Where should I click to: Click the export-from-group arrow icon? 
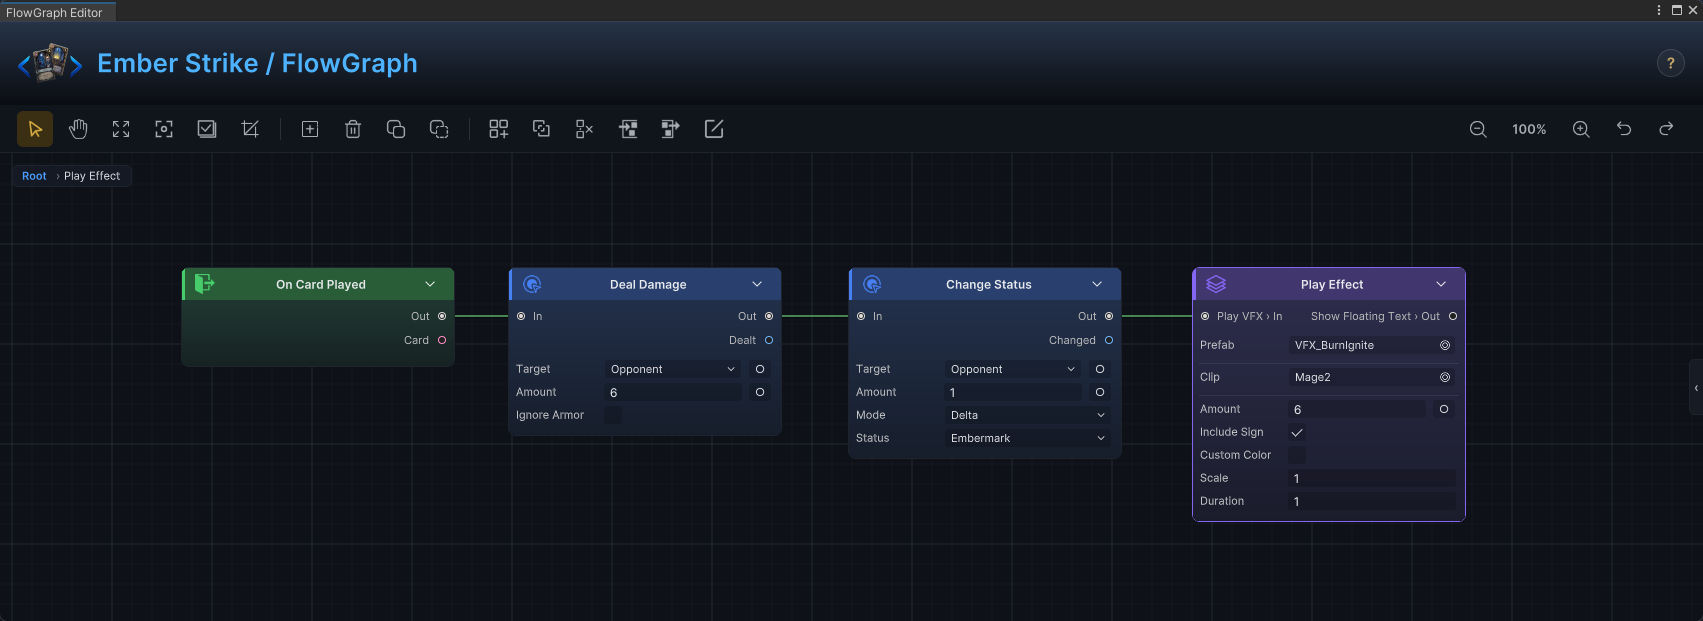click(x=671, y=129)
